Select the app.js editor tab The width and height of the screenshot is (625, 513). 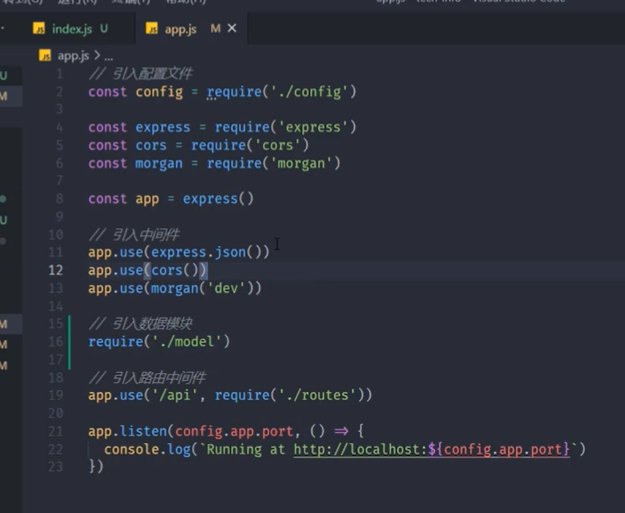[181, 29]
